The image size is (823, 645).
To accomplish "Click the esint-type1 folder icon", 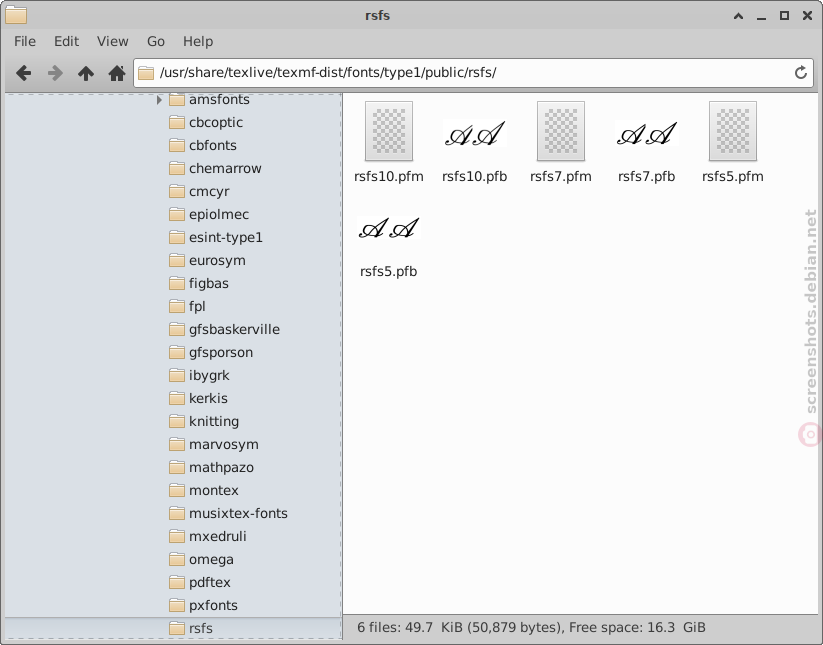I will 177,238.
